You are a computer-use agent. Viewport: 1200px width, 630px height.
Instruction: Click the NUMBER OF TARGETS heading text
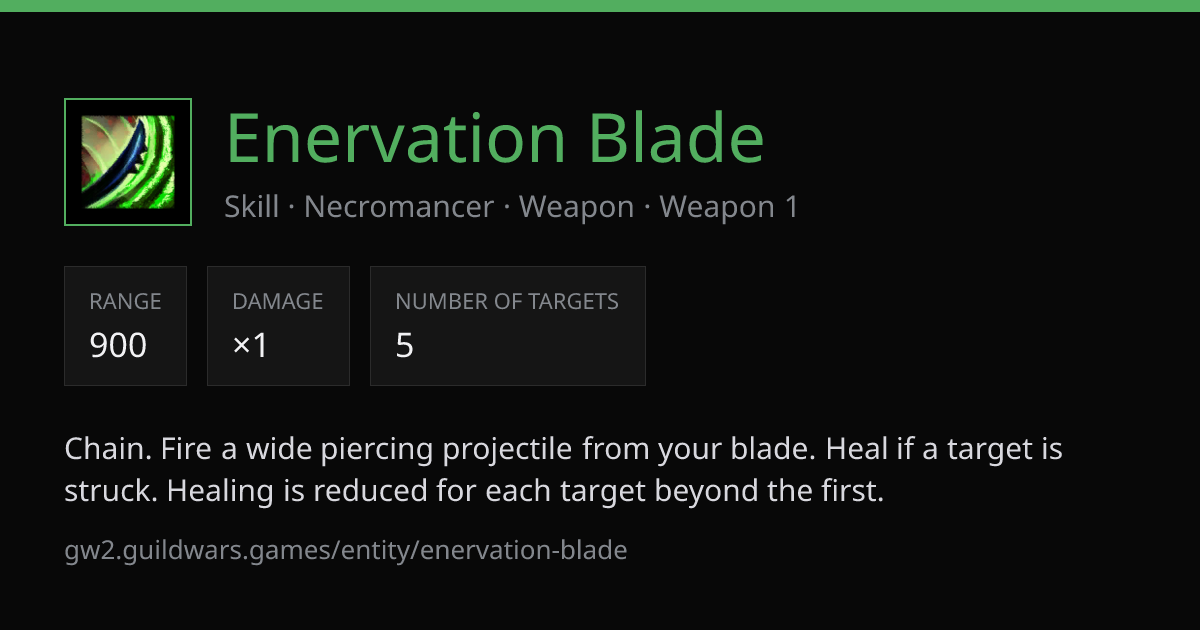(507, 301)
